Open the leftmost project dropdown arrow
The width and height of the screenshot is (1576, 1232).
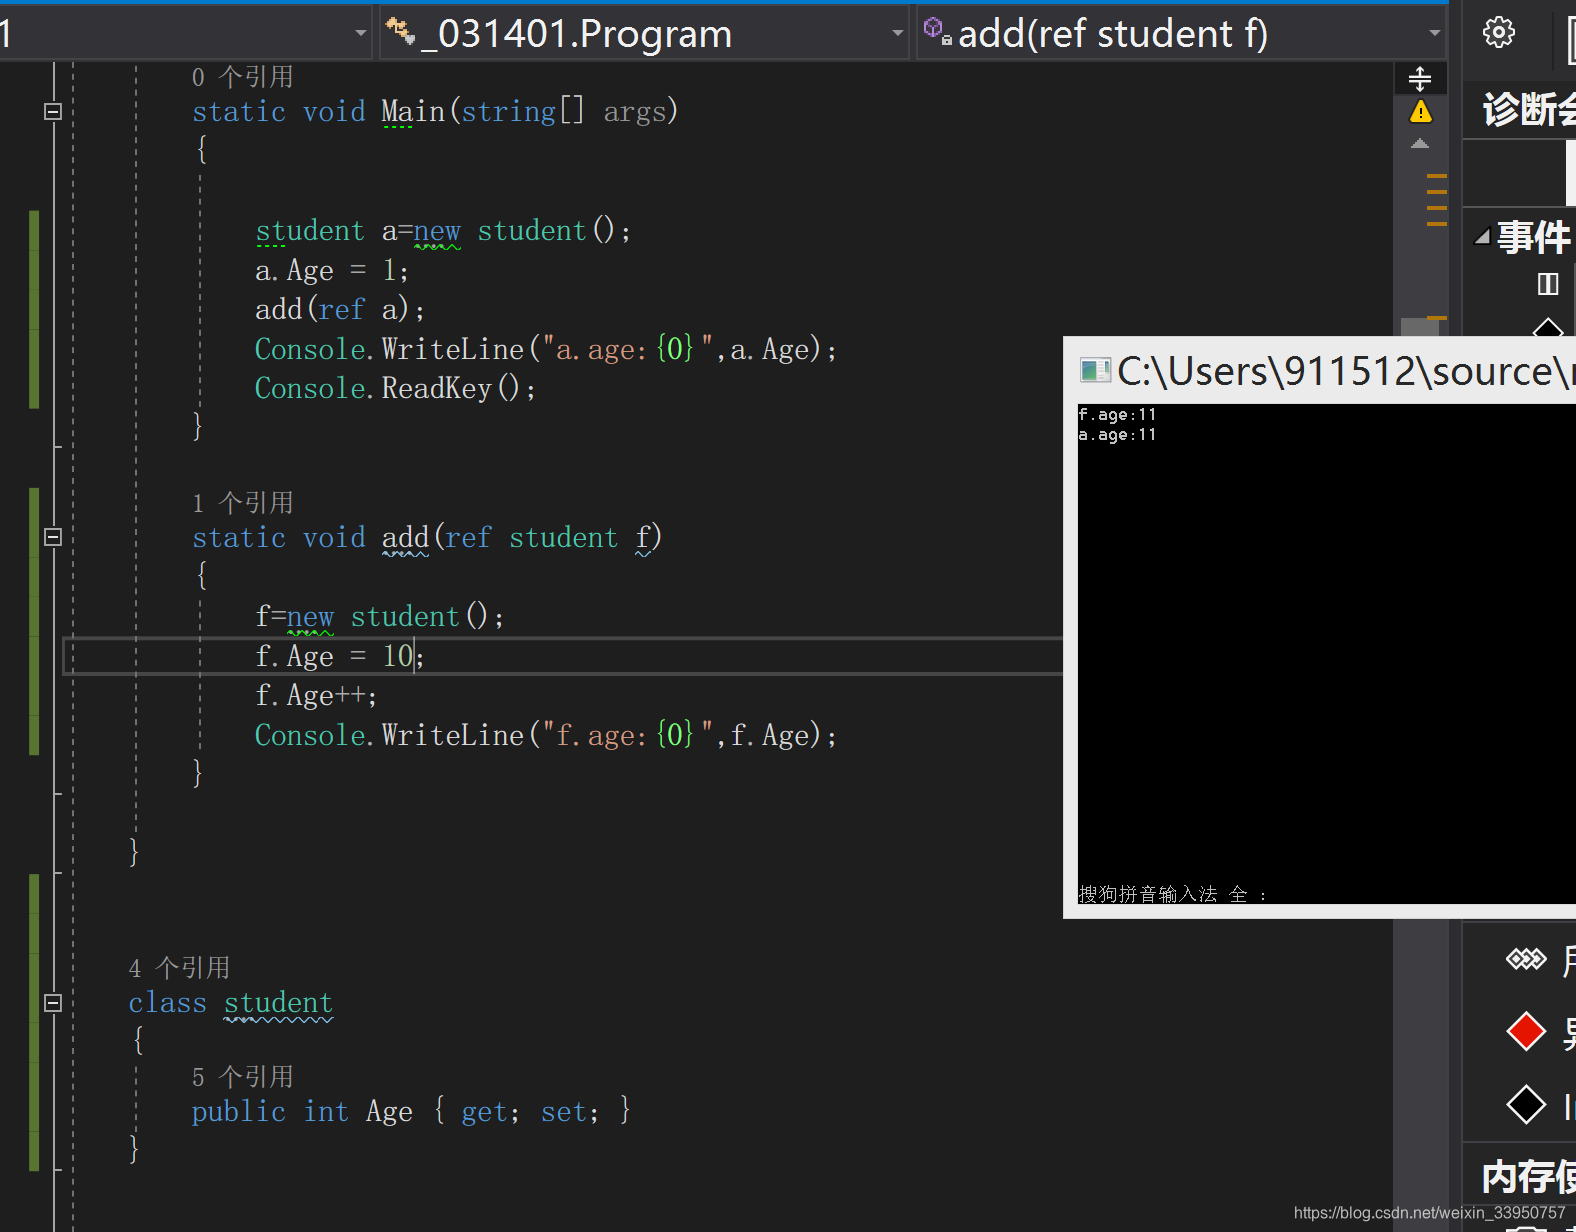tap(360, 33)
